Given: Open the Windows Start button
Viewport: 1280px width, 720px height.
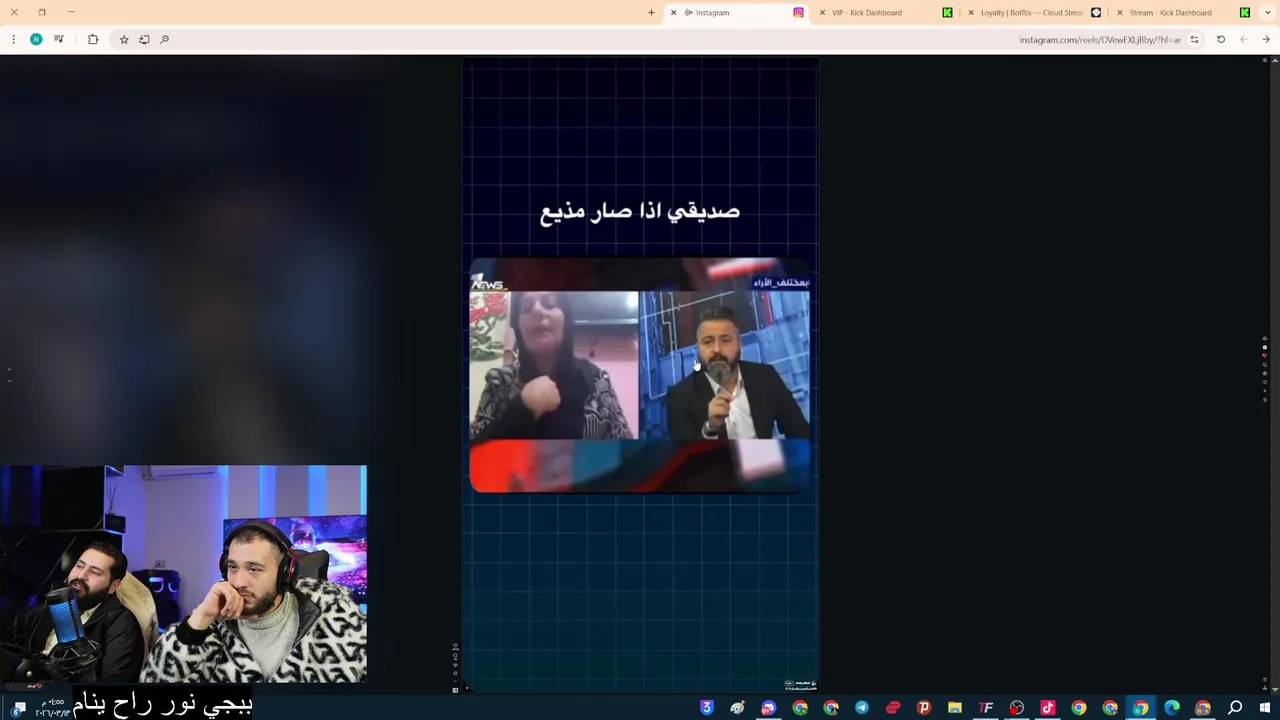Looking at the screenshot, I should (1265, 708).
